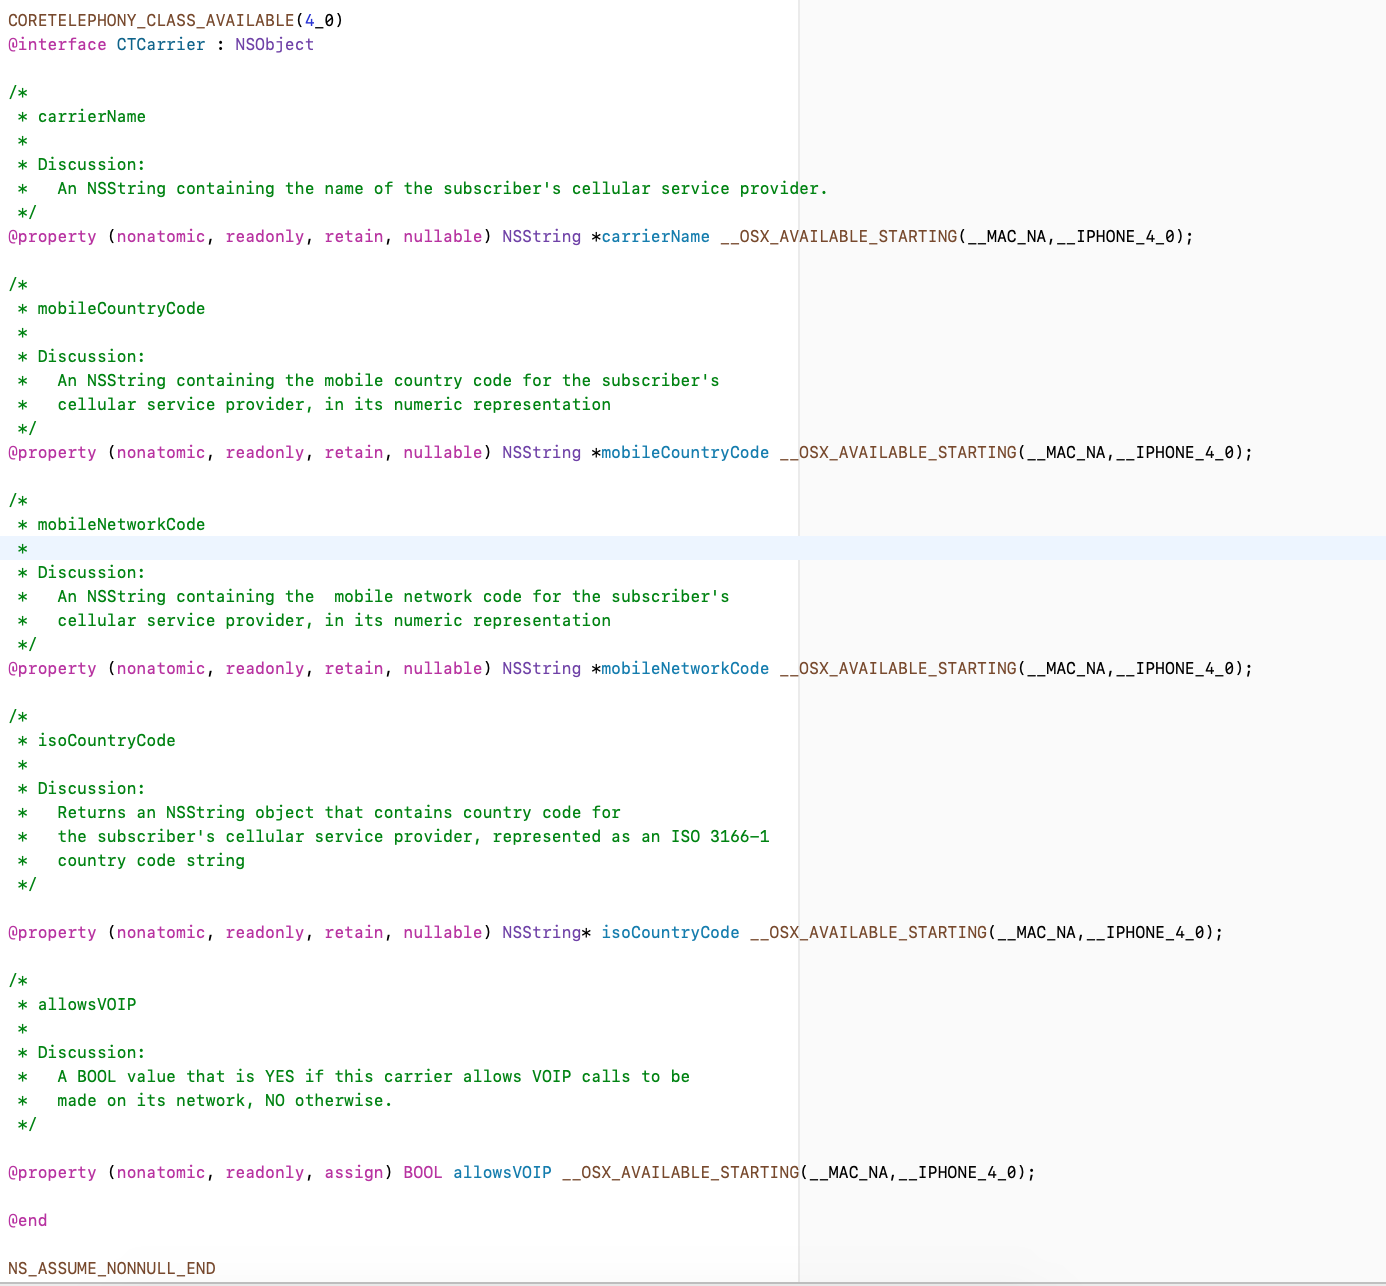The height and width of the screenshot is (1286, 1386).
Task: Click the "country code string" comment line
Action: (x=151, y=860)
